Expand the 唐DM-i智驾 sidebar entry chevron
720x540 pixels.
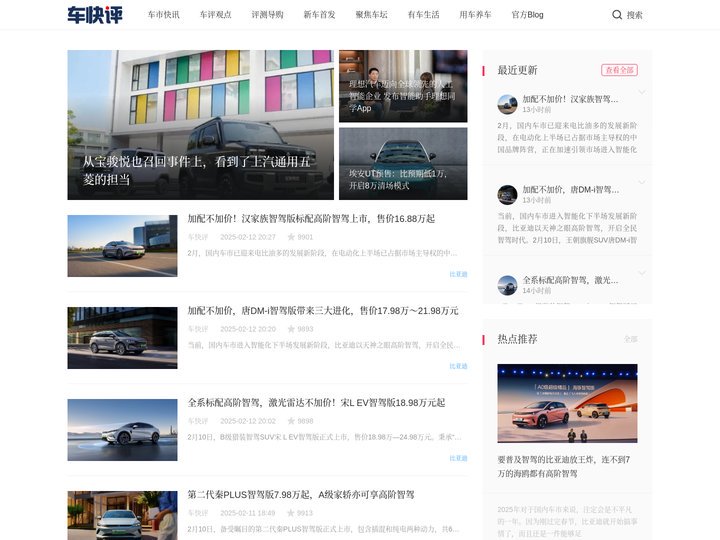click(642, 182)
